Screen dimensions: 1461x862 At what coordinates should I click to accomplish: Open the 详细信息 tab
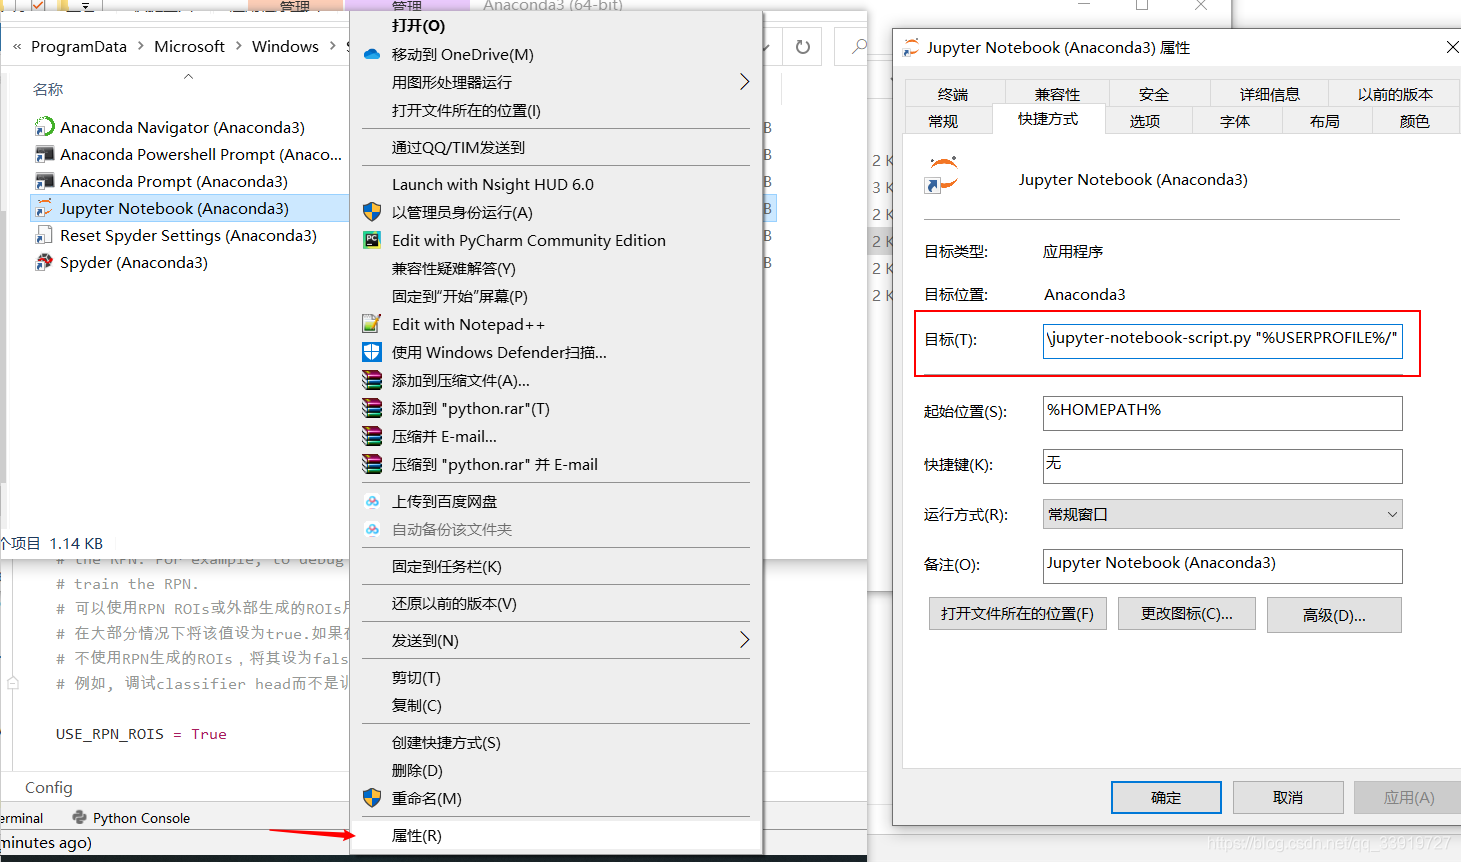tap(1270, 94)
